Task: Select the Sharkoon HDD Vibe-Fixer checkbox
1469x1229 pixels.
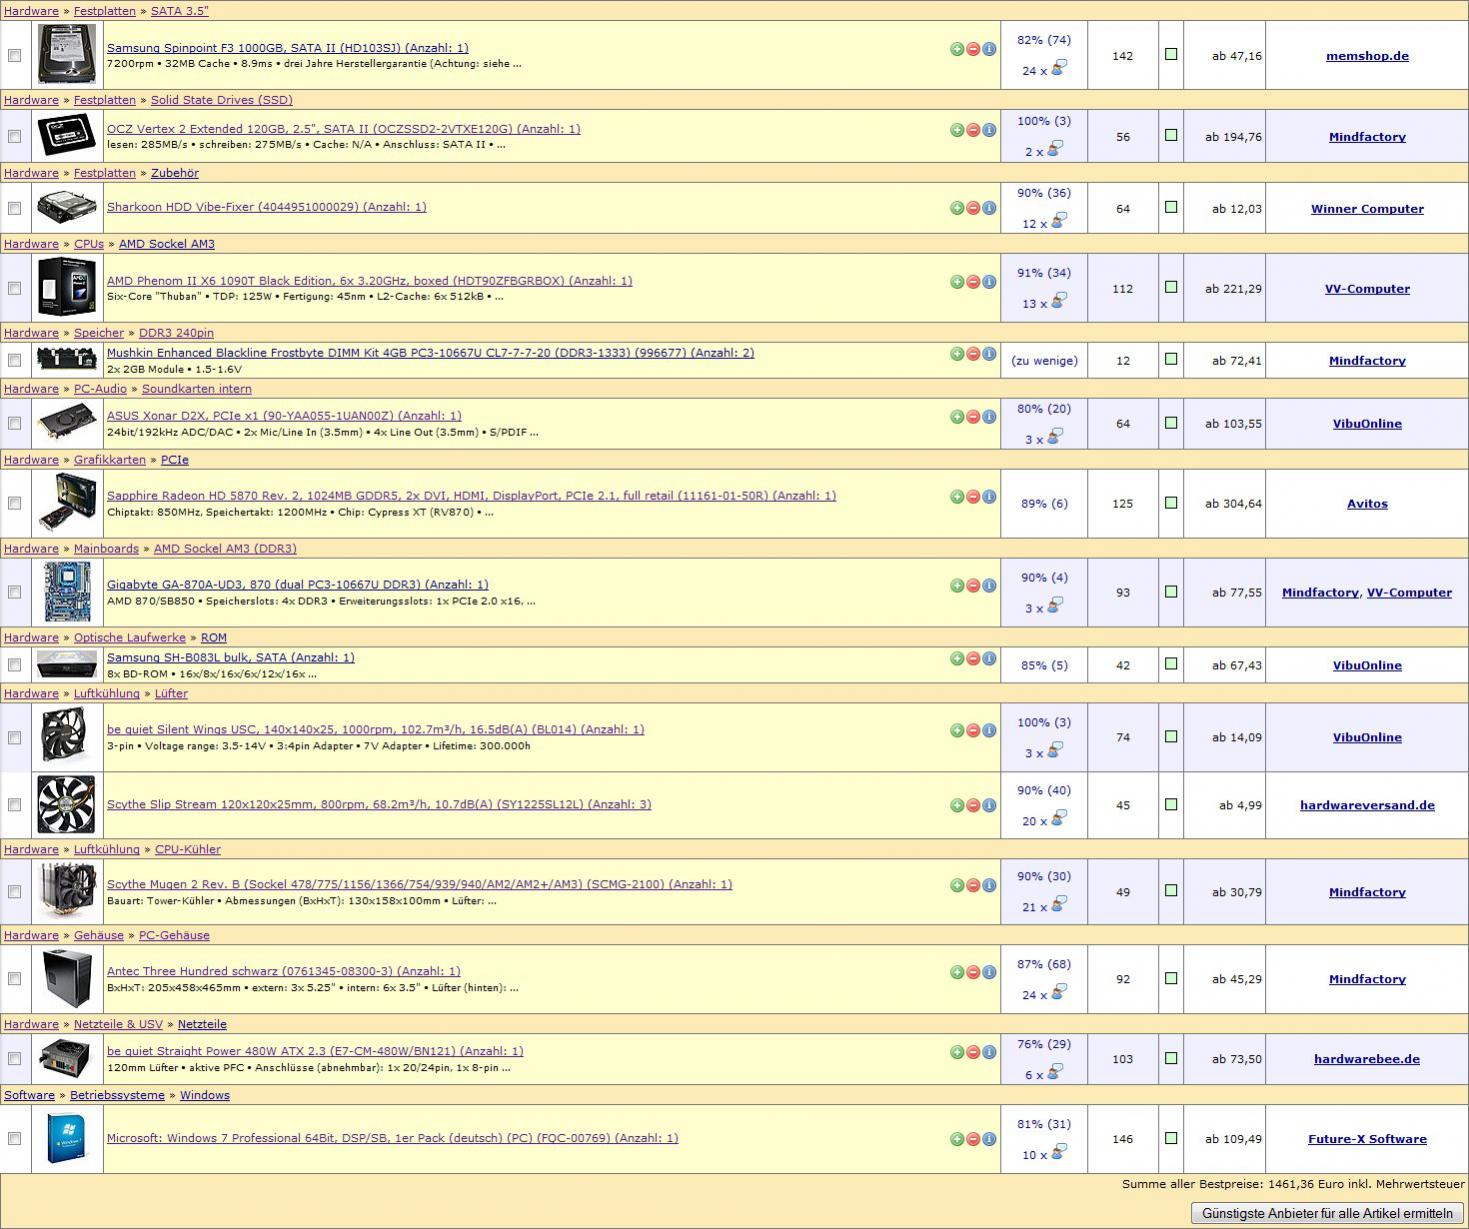Action: 14,208
